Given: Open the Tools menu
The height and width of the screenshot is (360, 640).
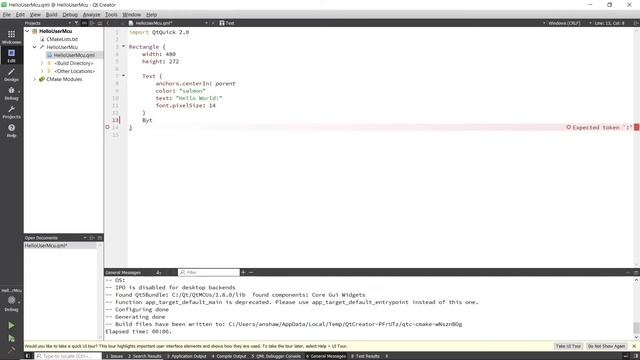Looking at the screenshot, I should [x=111, y=15].
